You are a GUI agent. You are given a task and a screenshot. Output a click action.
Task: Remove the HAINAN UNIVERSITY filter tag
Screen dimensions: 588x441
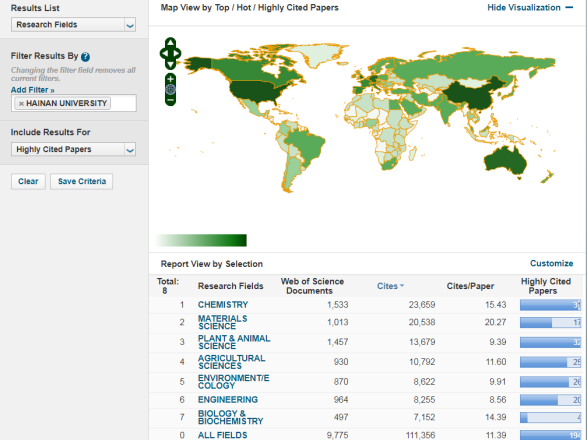(x=21, y=104)
